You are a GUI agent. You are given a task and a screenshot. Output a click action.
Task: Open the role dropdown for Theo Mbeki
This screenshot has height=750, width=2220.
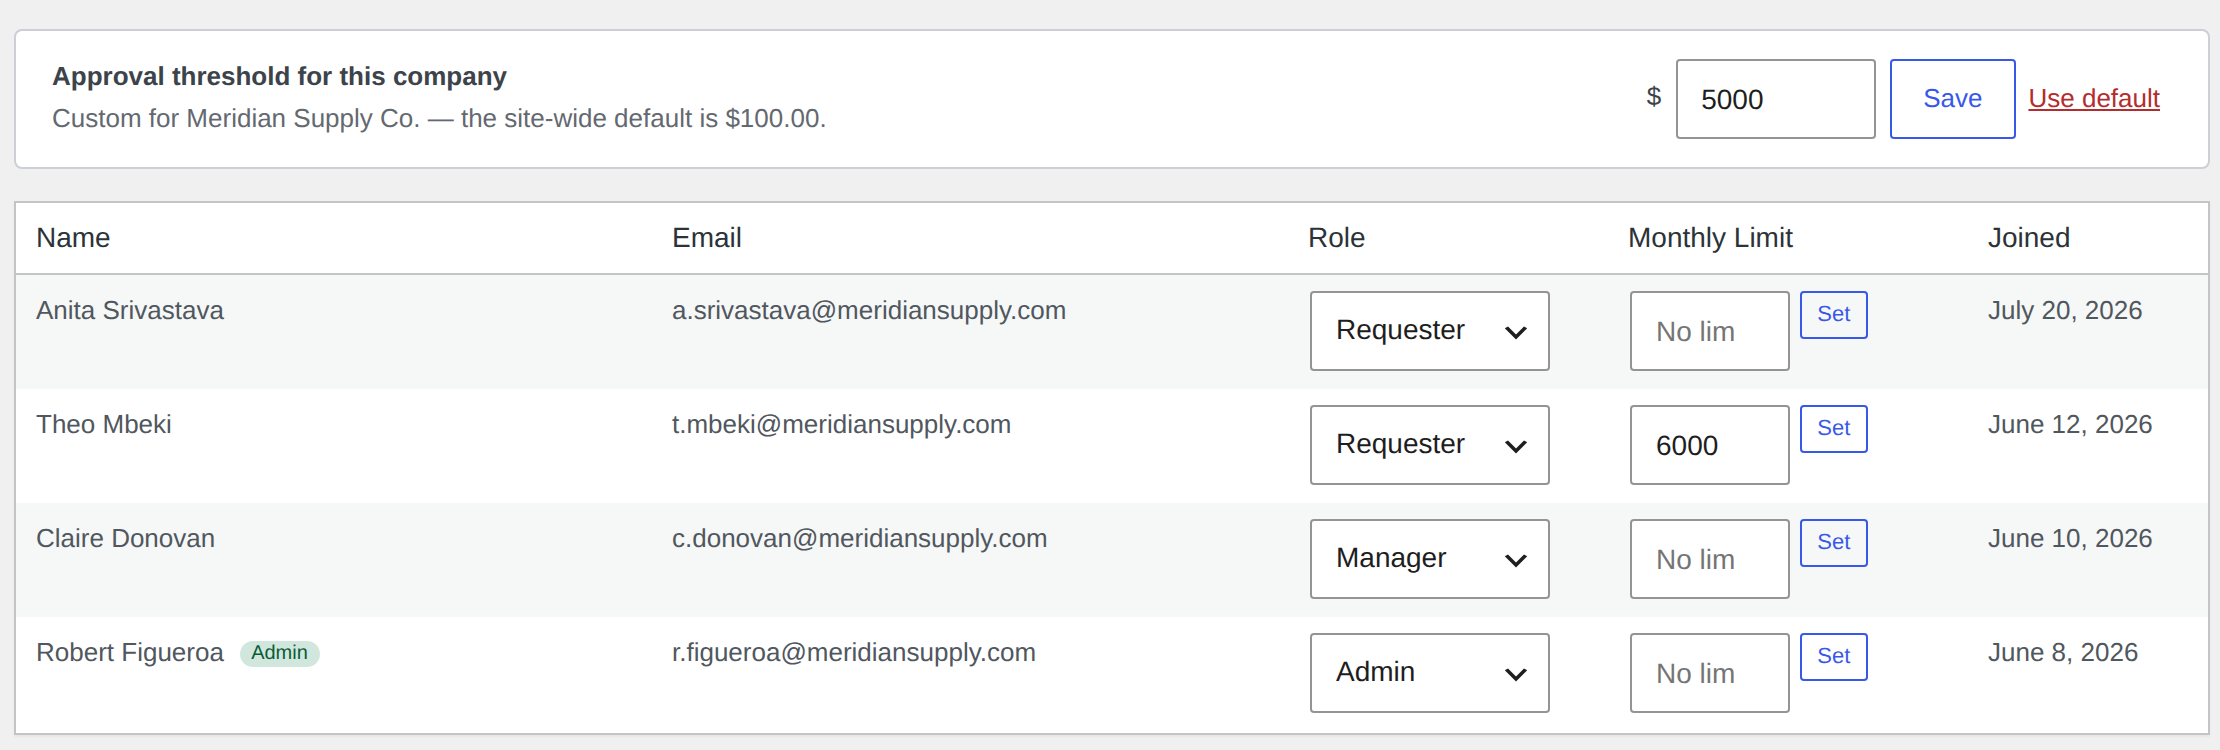(x=1429, y=445)
